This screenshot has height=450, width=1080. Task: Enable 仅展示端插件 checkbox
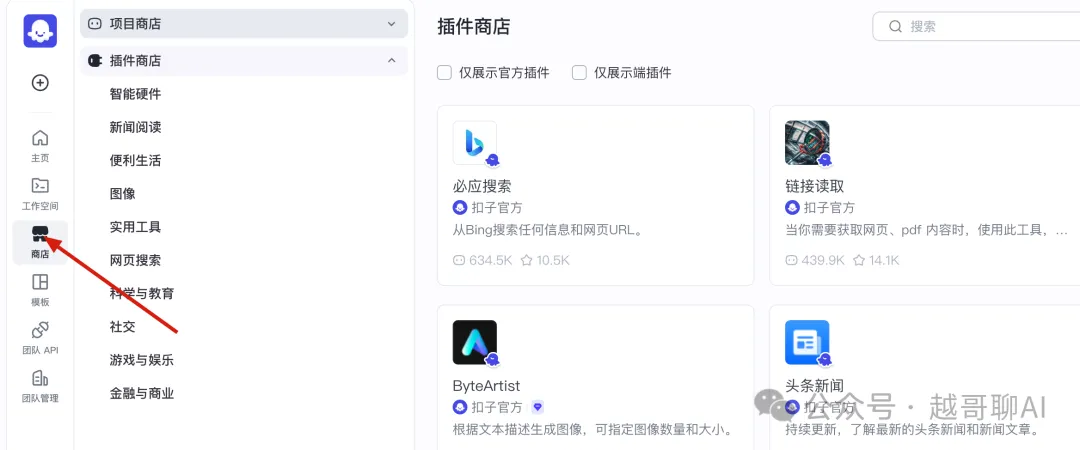579,72
